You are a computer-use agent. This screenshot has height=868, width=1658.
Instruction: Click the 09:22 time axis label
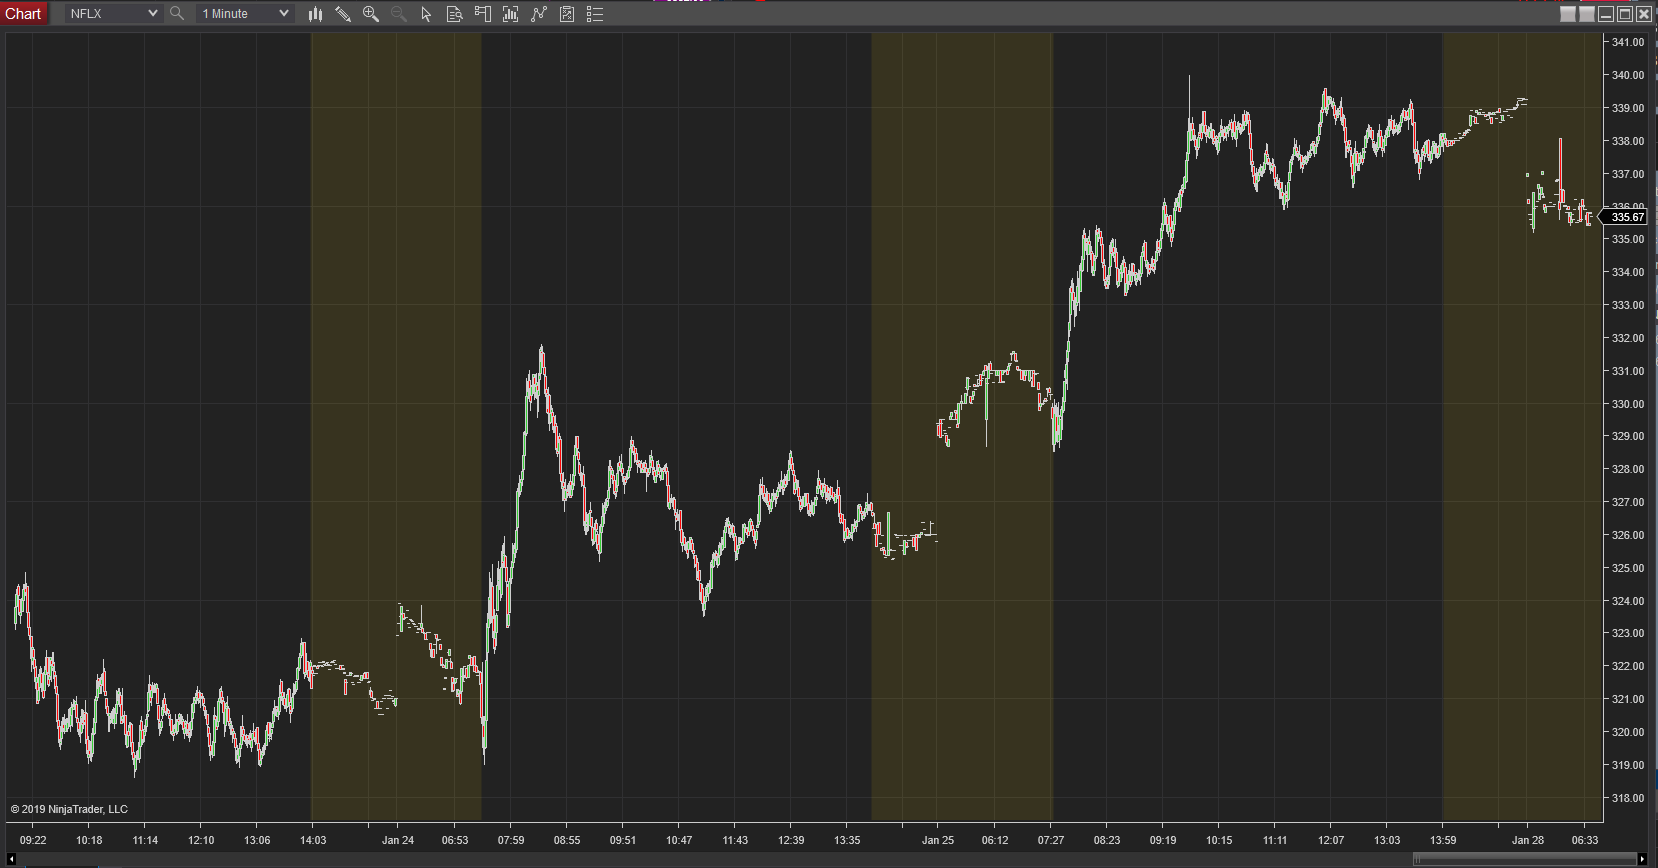(x=33, y=840)
